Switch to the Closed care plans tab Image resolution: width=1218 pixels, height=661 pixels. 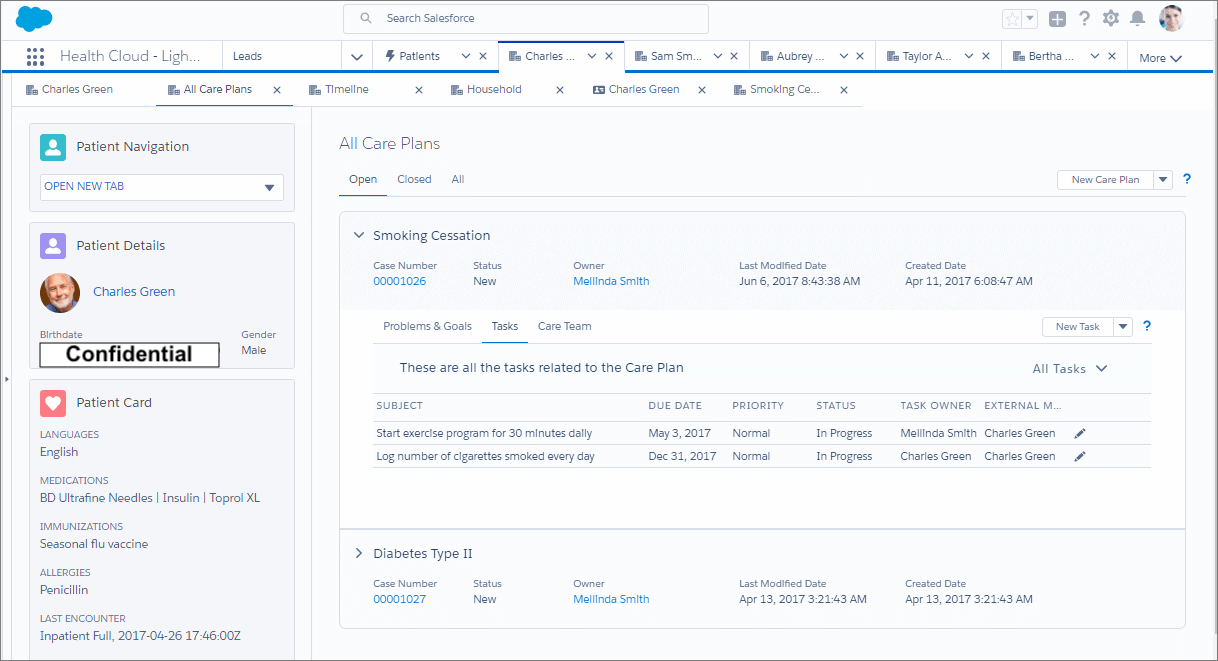[414, 180]
